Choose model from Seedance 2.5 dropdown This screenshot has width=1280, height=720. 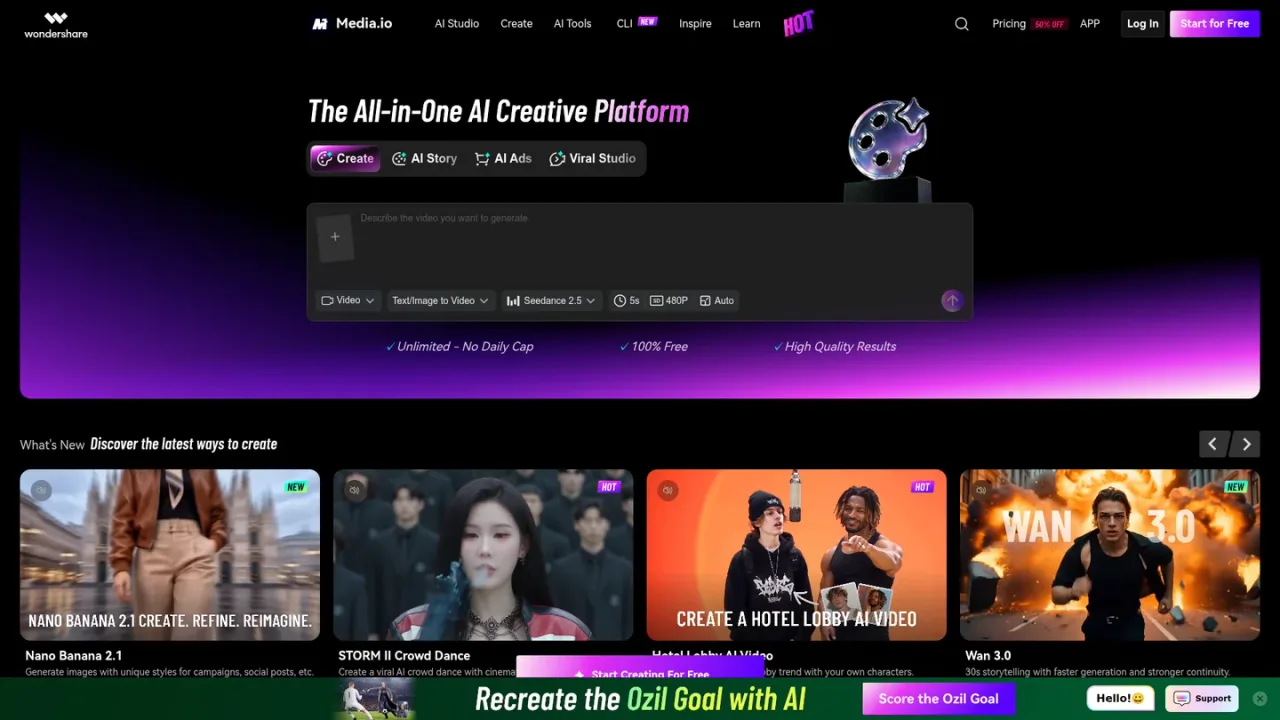click(x=551, y=300)
